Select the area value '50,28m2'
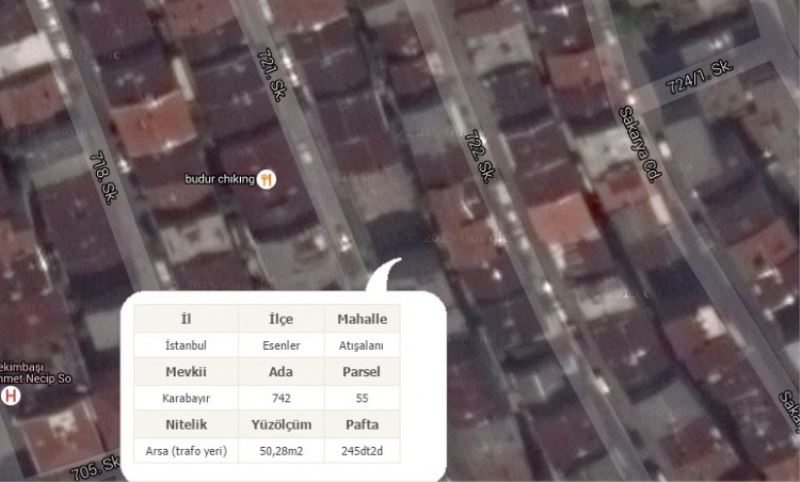Viewport: 800px width, 482px height. click(x=281, y=451)
